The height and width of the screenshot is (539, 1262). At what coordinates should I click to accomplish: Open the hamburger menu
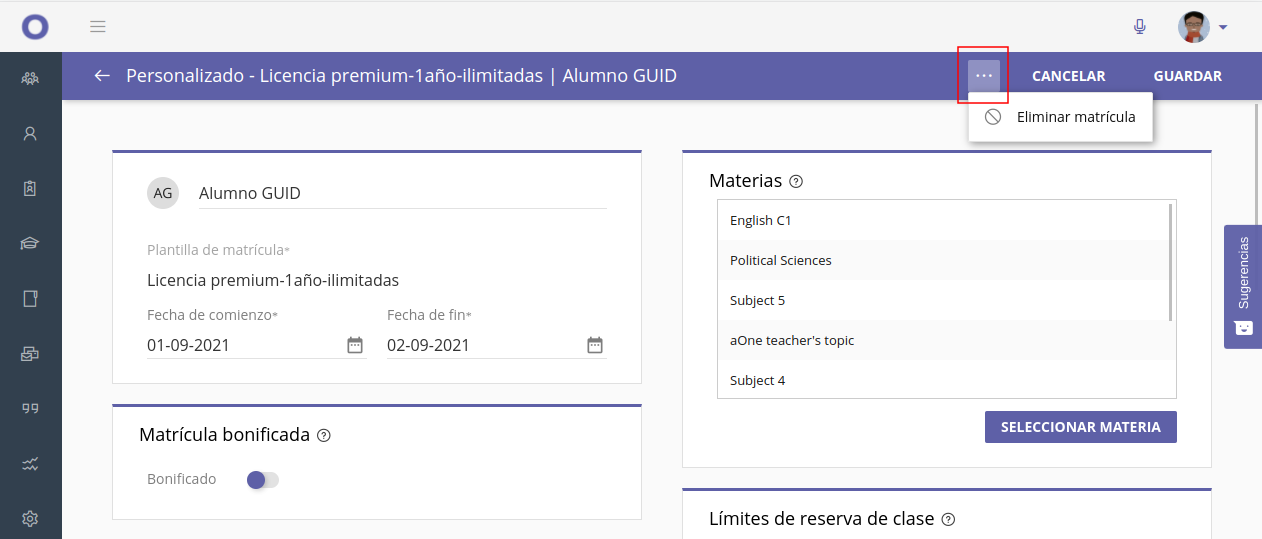pyautogui.click(x=98, y=27)
